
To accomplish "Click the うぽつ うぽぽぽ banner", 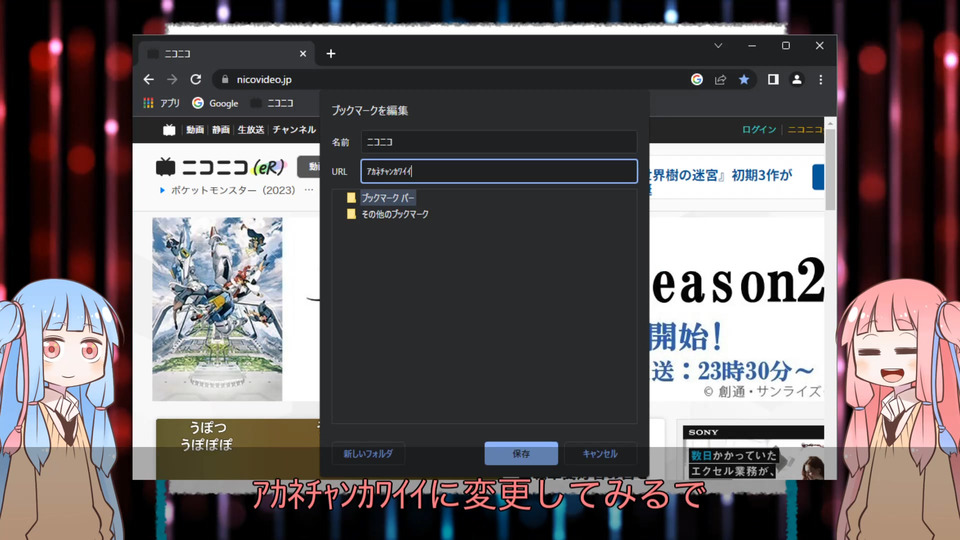I will [238, 449].
